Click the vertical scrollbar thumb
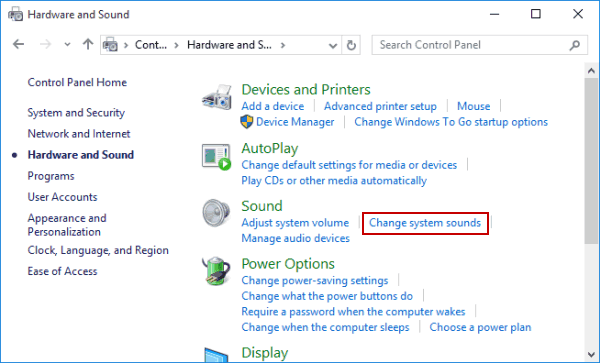600x363 pixels. (591, 161)
